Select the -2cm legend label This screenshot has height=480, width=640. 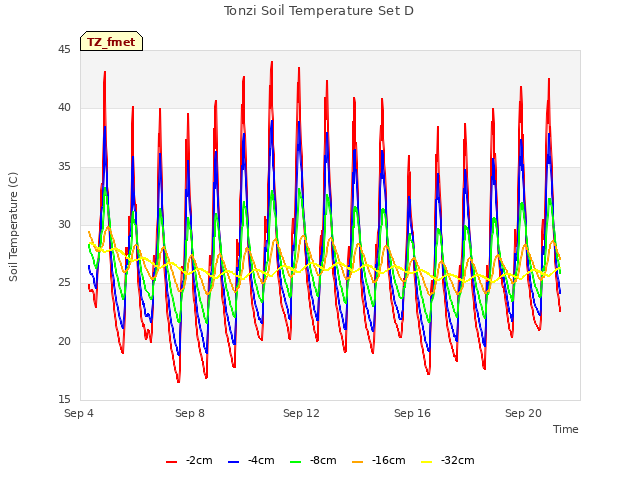[x=199, y=460]
